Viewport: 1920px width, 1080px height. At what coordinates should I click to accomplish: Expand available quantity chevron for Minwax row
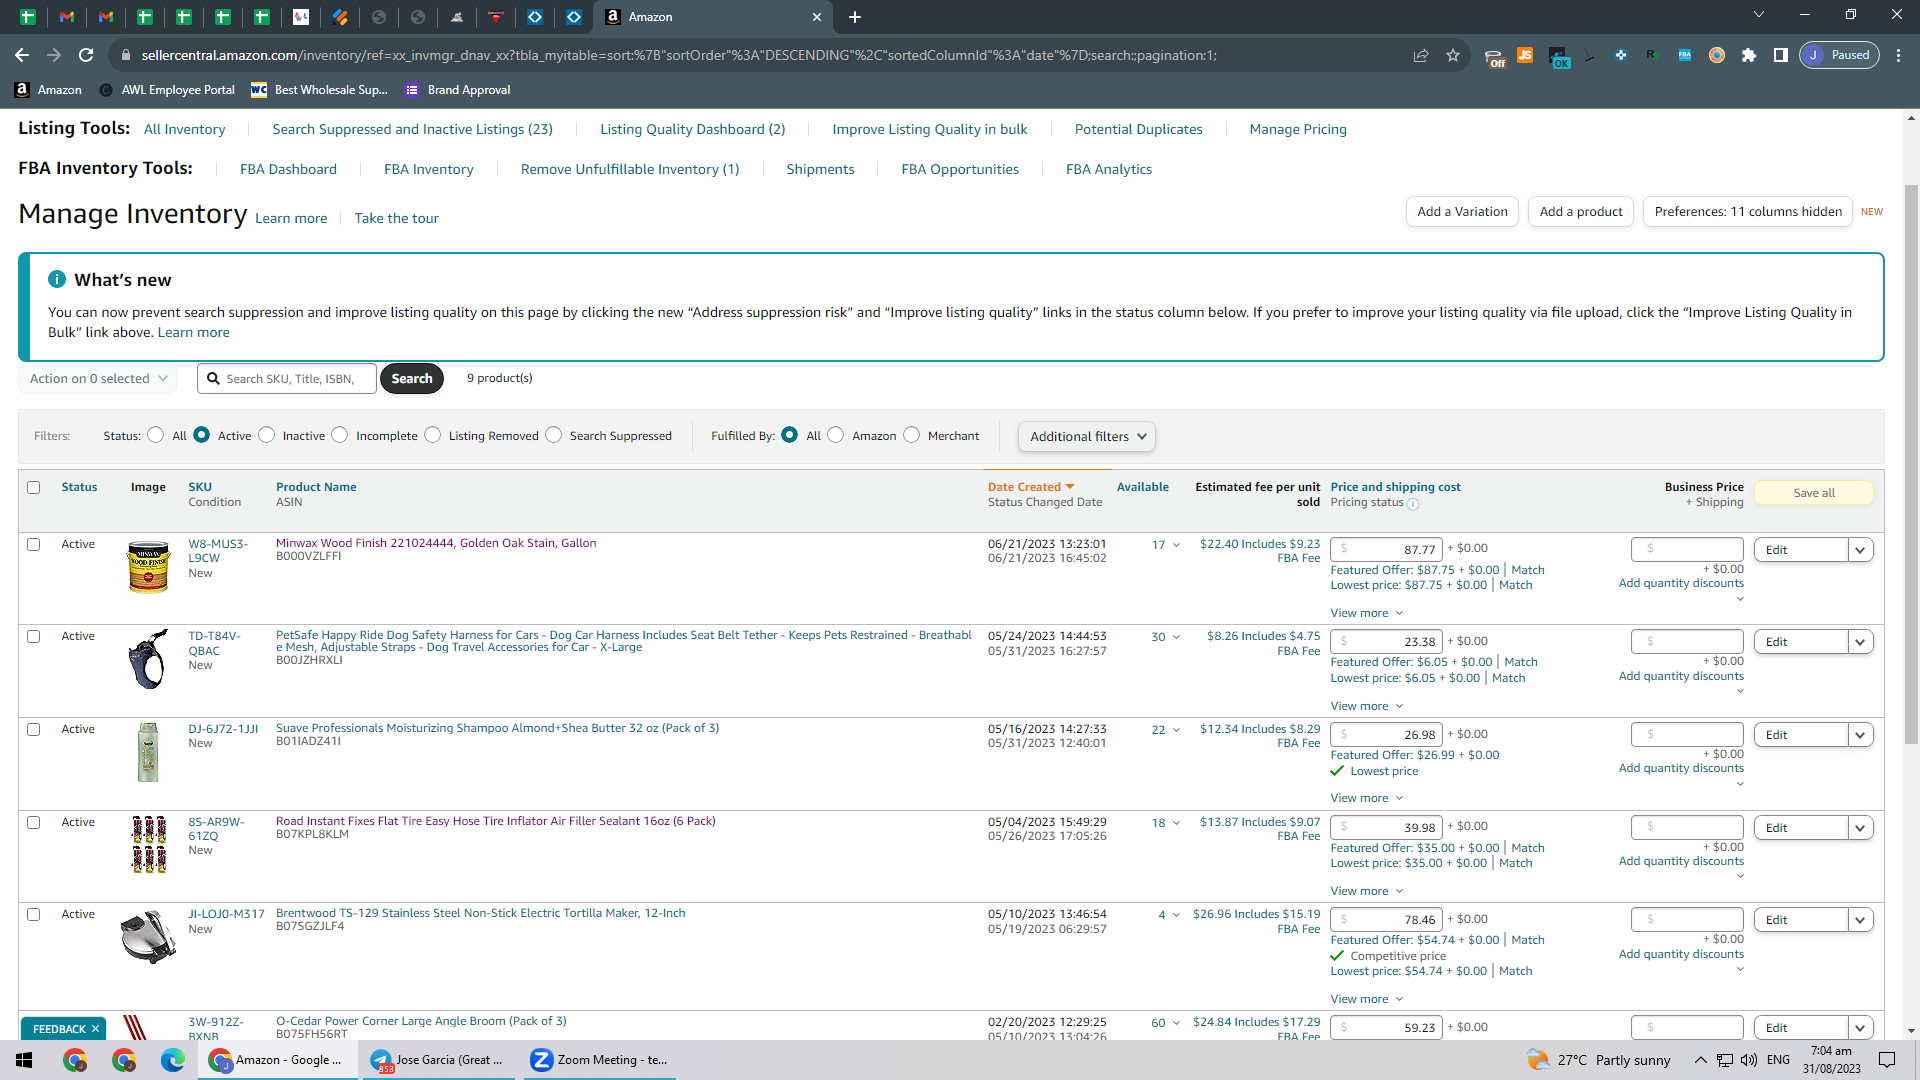point(1176,546)
